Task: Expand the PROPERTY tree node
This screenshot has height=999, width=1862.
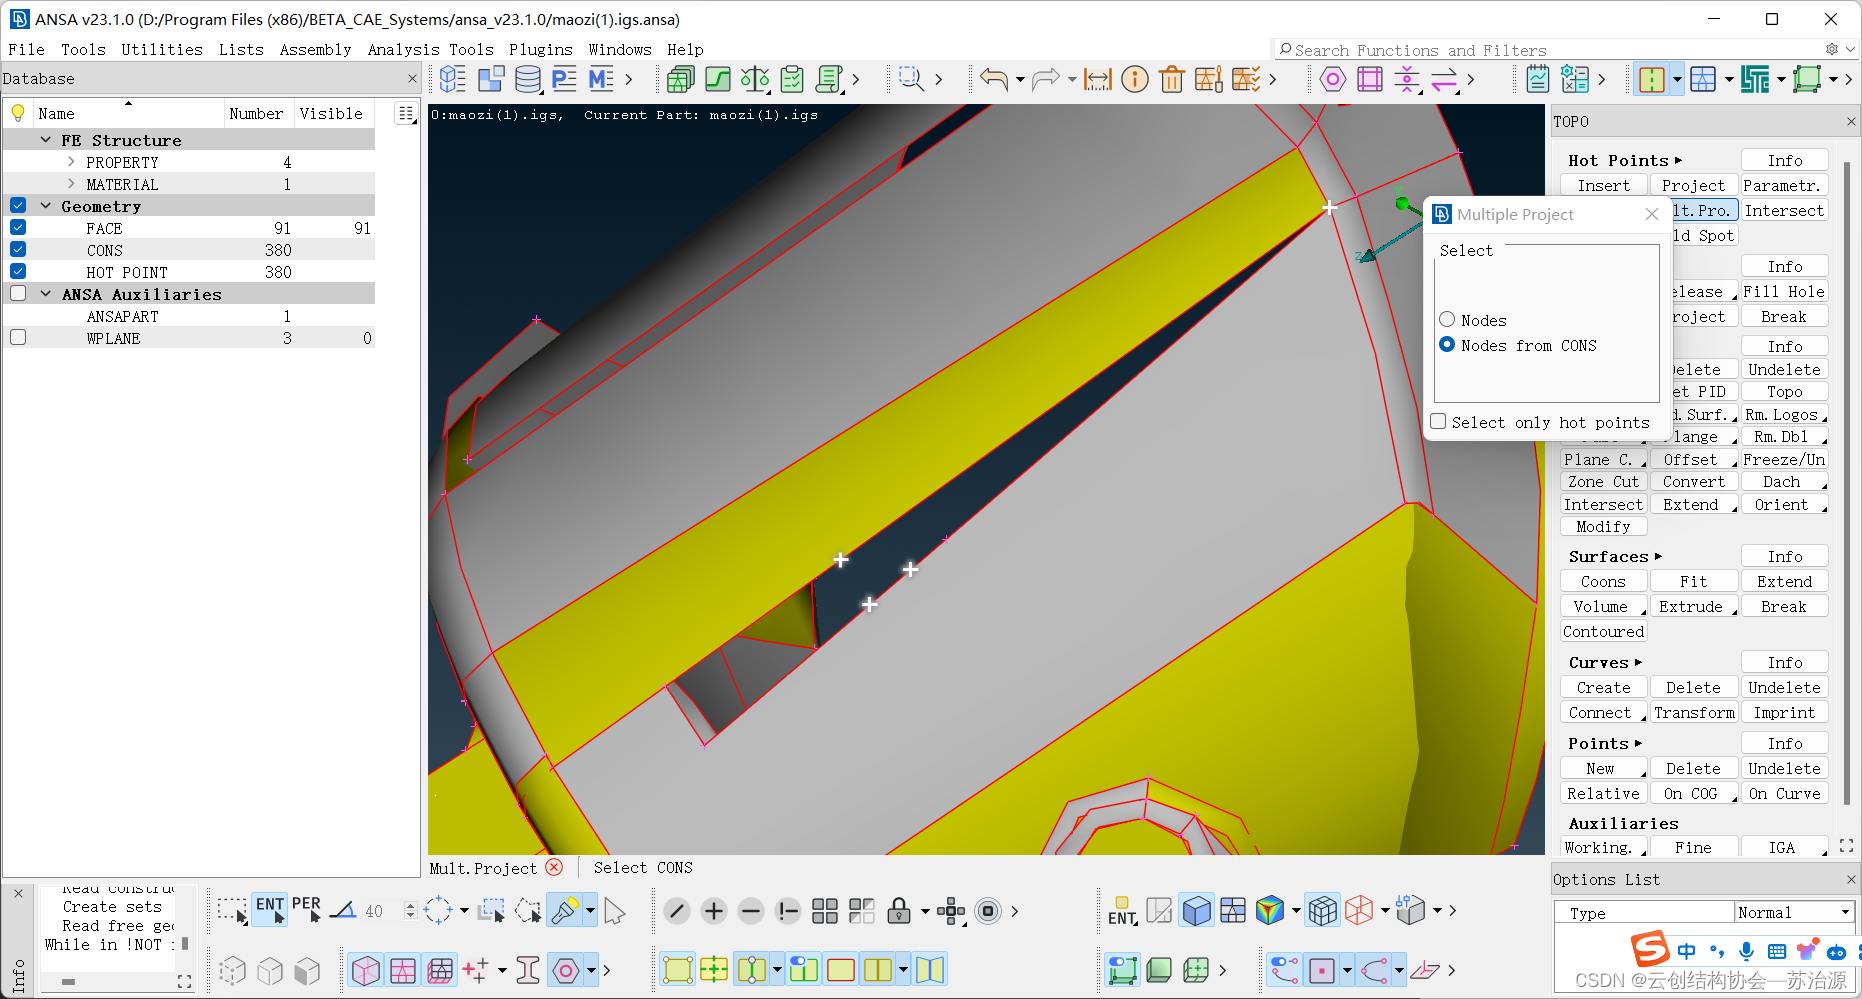Action: (x=71, y=162)
